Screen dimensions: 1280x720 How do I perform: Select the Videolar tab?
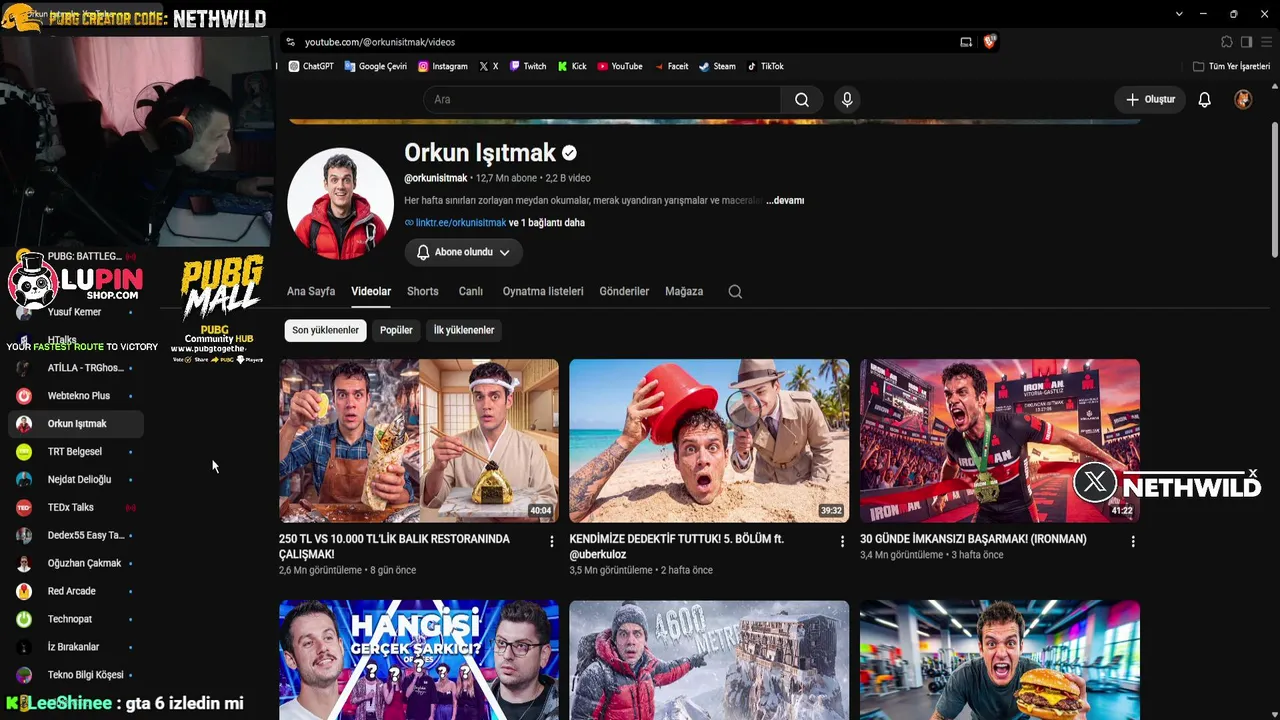[371, 292]
